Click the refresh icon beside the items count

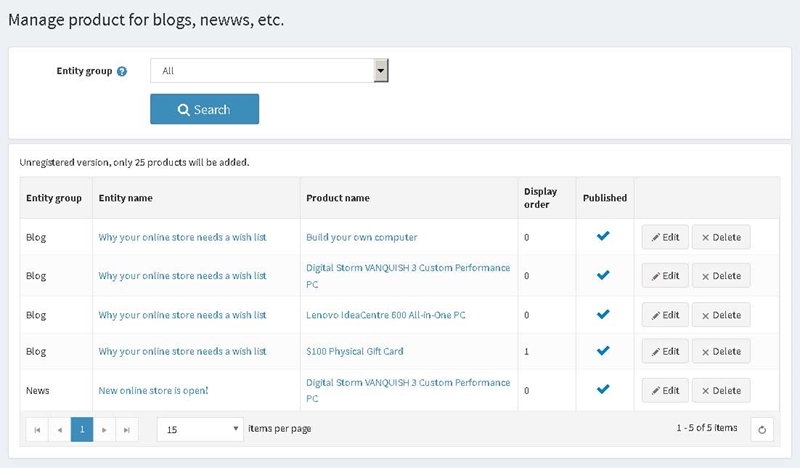(x=762, y=429)
